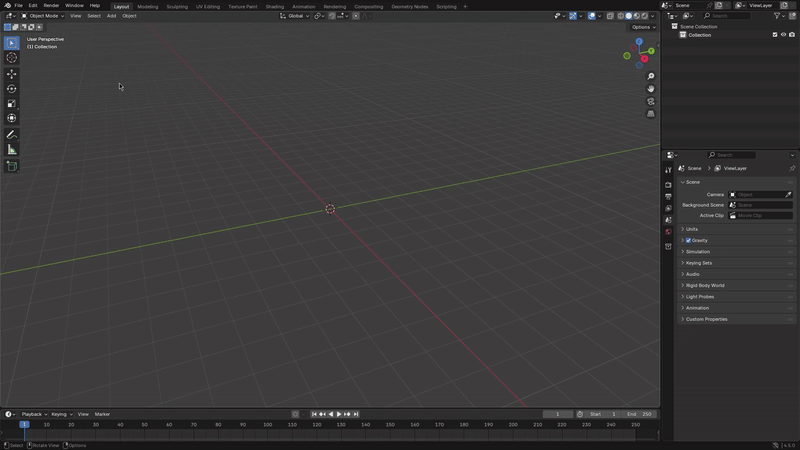Screen dimensions: 800x450
Task: Jump to the timeline start frame
Action: (x=314, y=414)
